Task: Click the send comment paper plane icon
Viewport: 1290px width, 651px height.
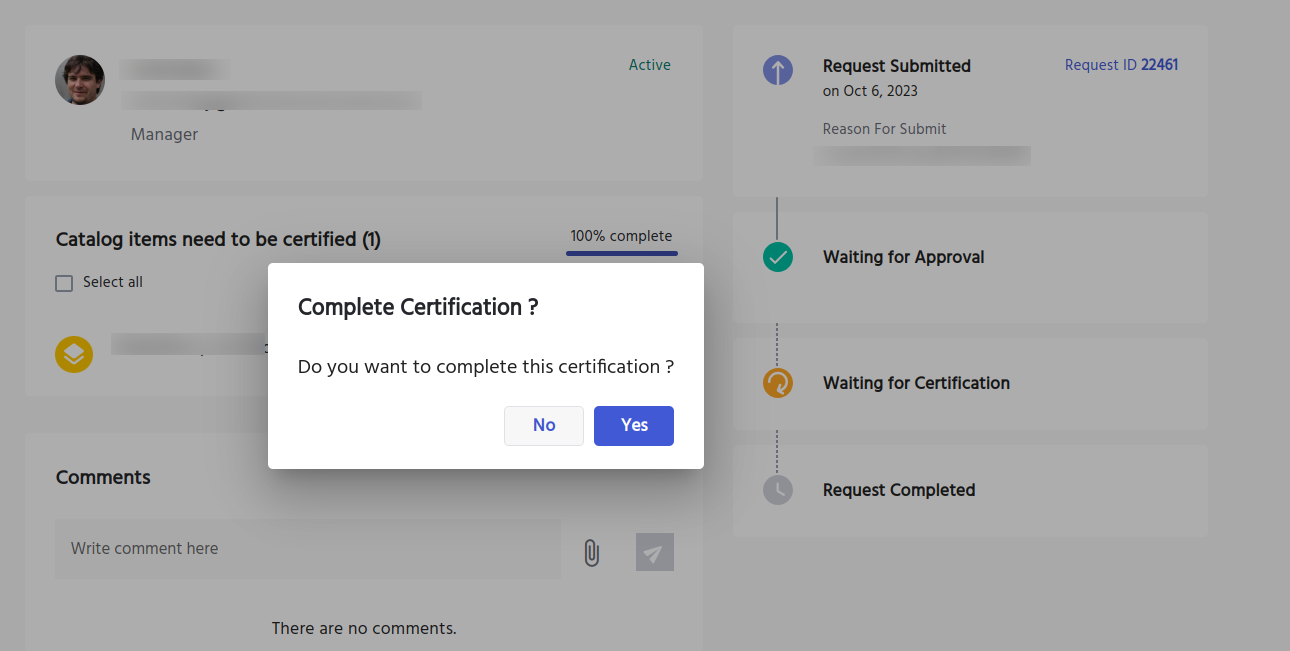Action: (x=654, y=552)
